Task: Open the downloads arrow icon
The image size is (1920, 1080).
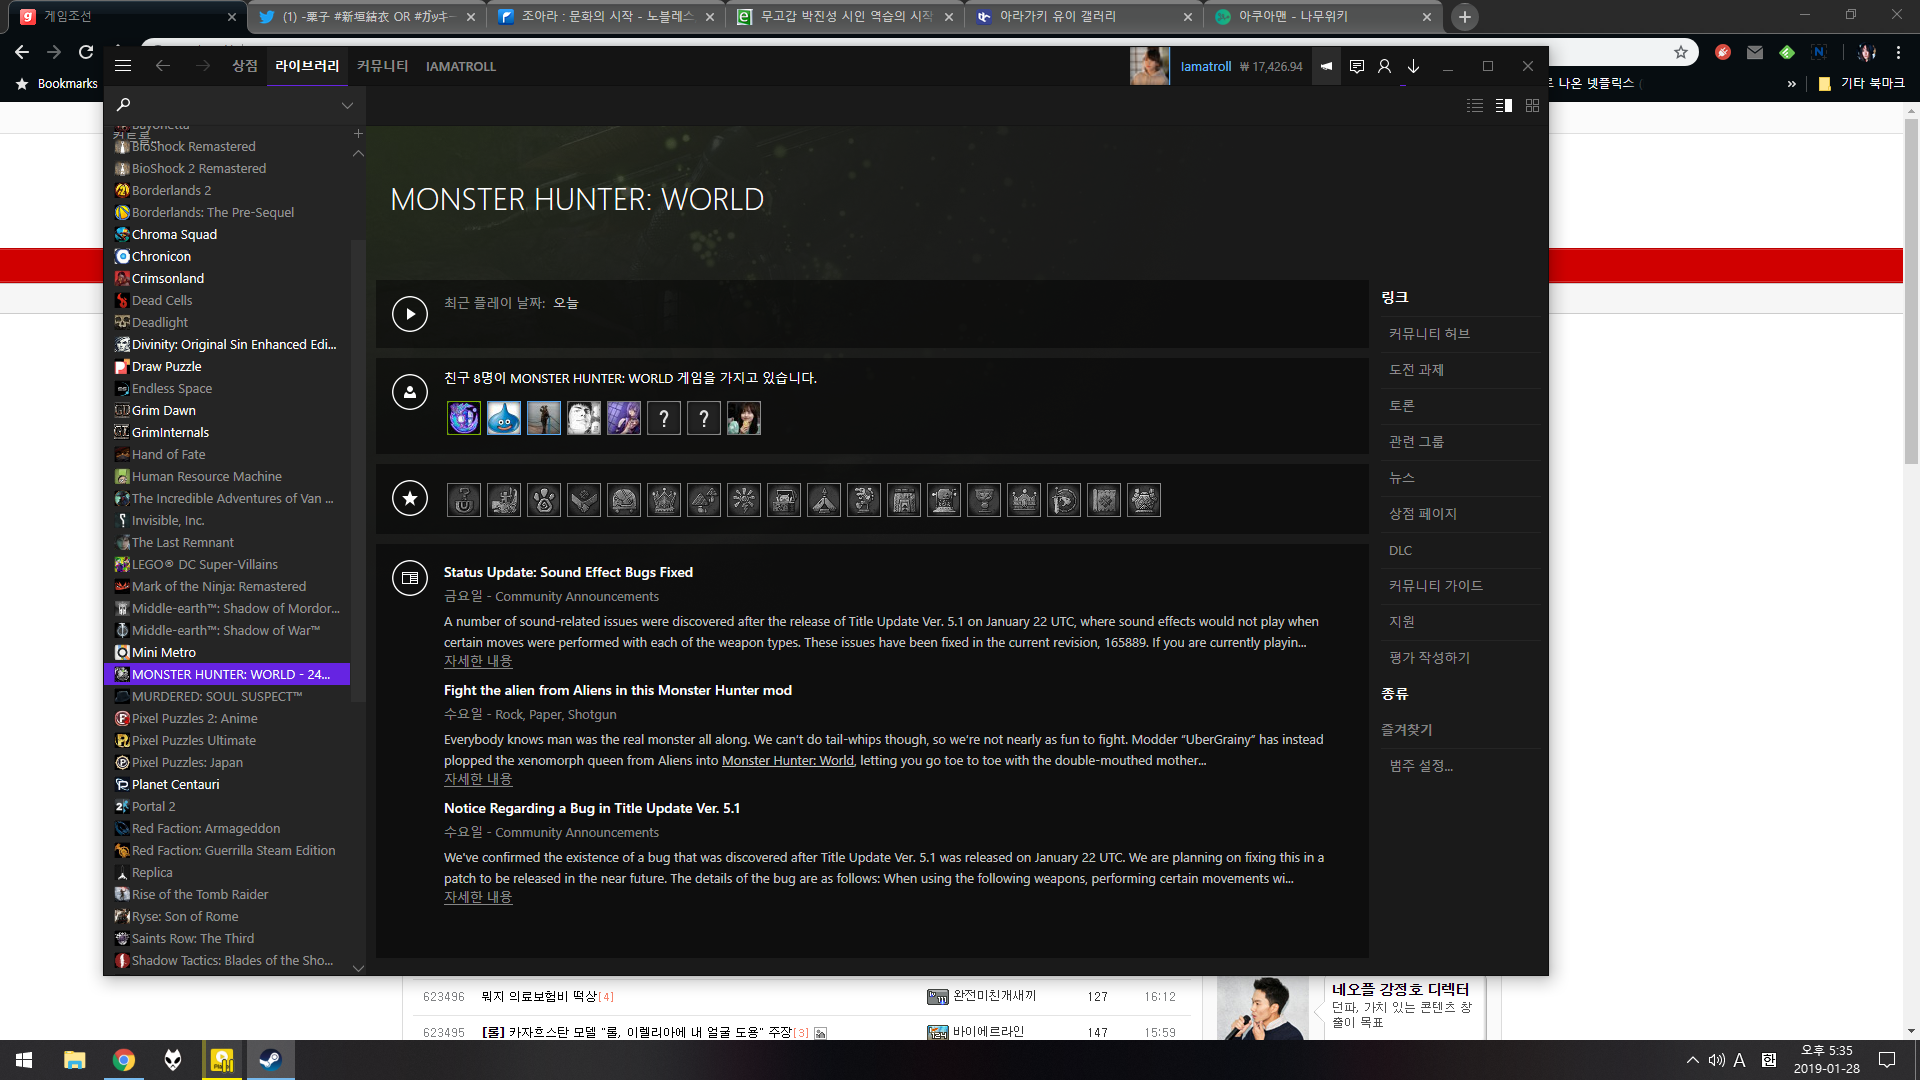Action: (x=1413, y=66)
